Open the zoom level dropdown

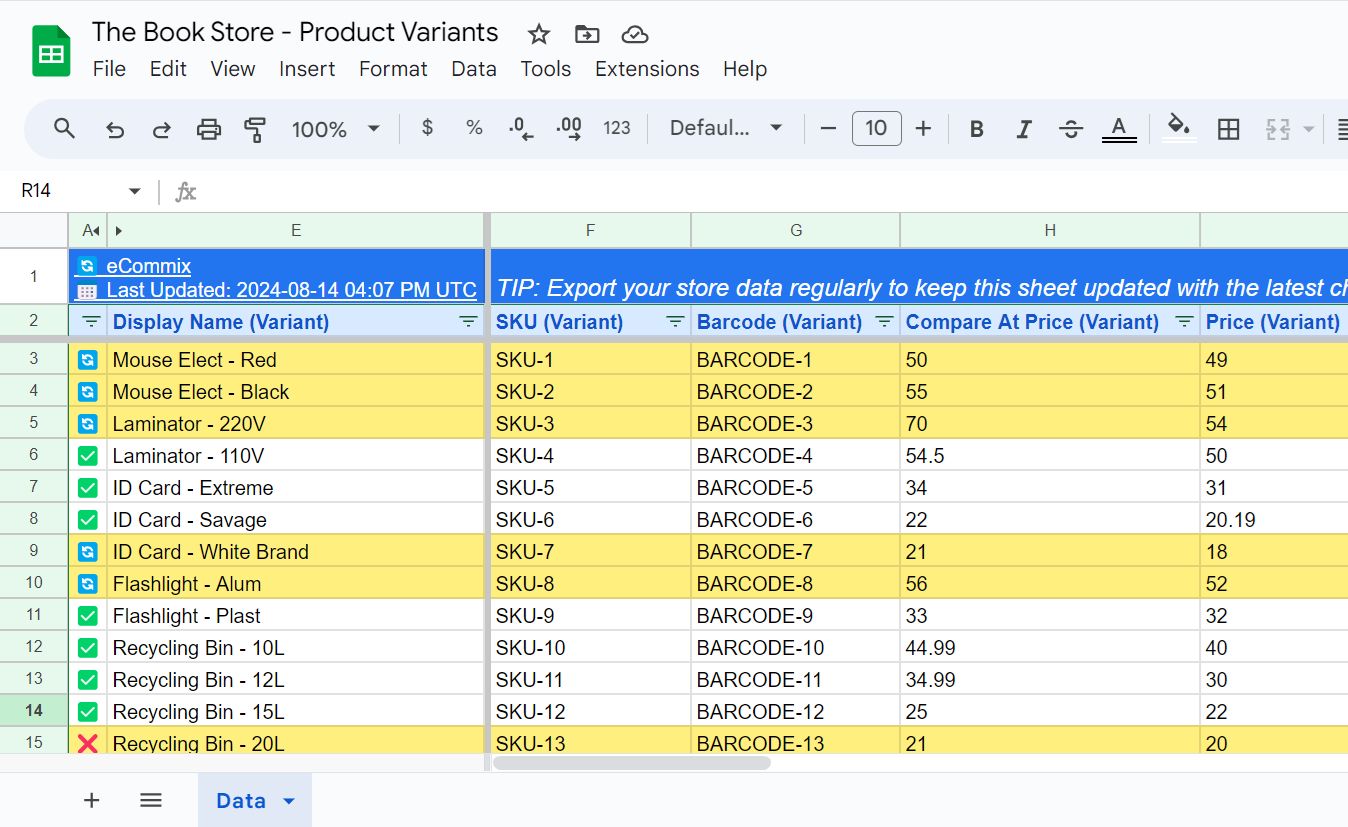(x=335, y=128)
